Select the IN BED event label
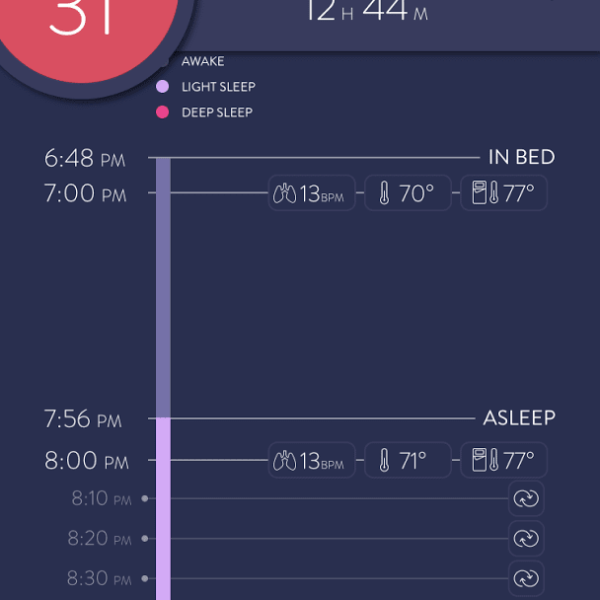 click(x=522, y=157)
